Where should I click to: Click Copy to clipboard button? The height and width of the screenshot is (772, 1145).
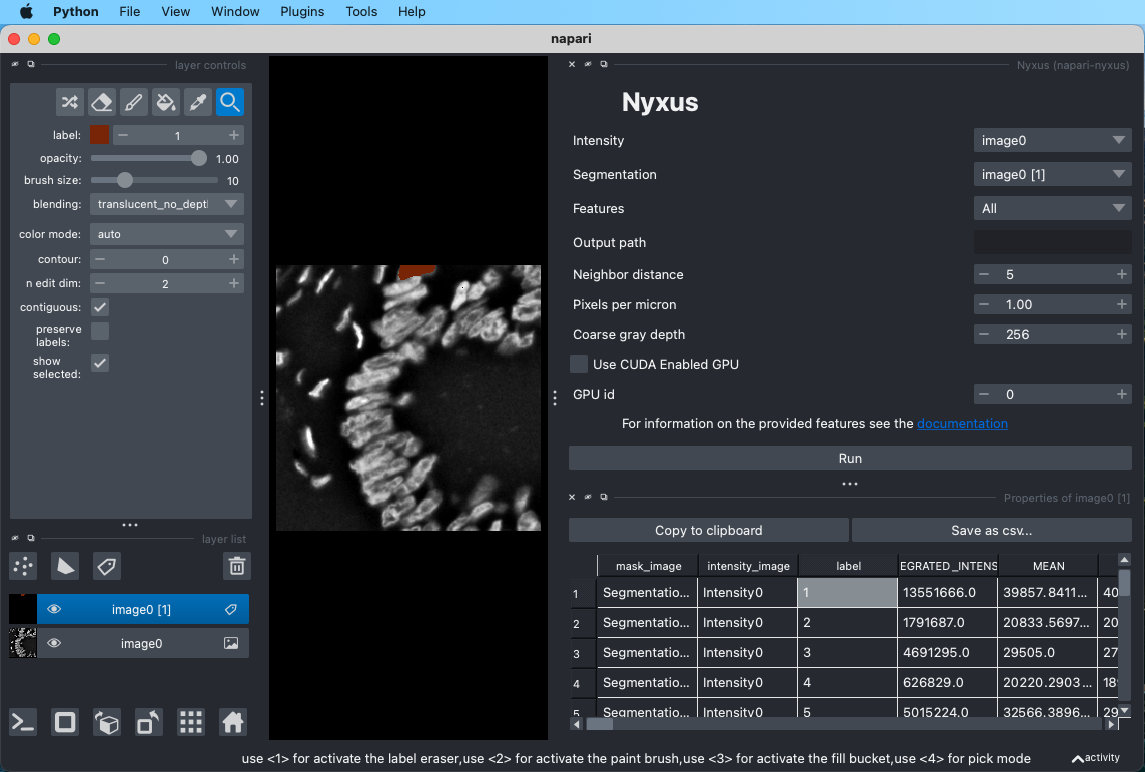708,531
